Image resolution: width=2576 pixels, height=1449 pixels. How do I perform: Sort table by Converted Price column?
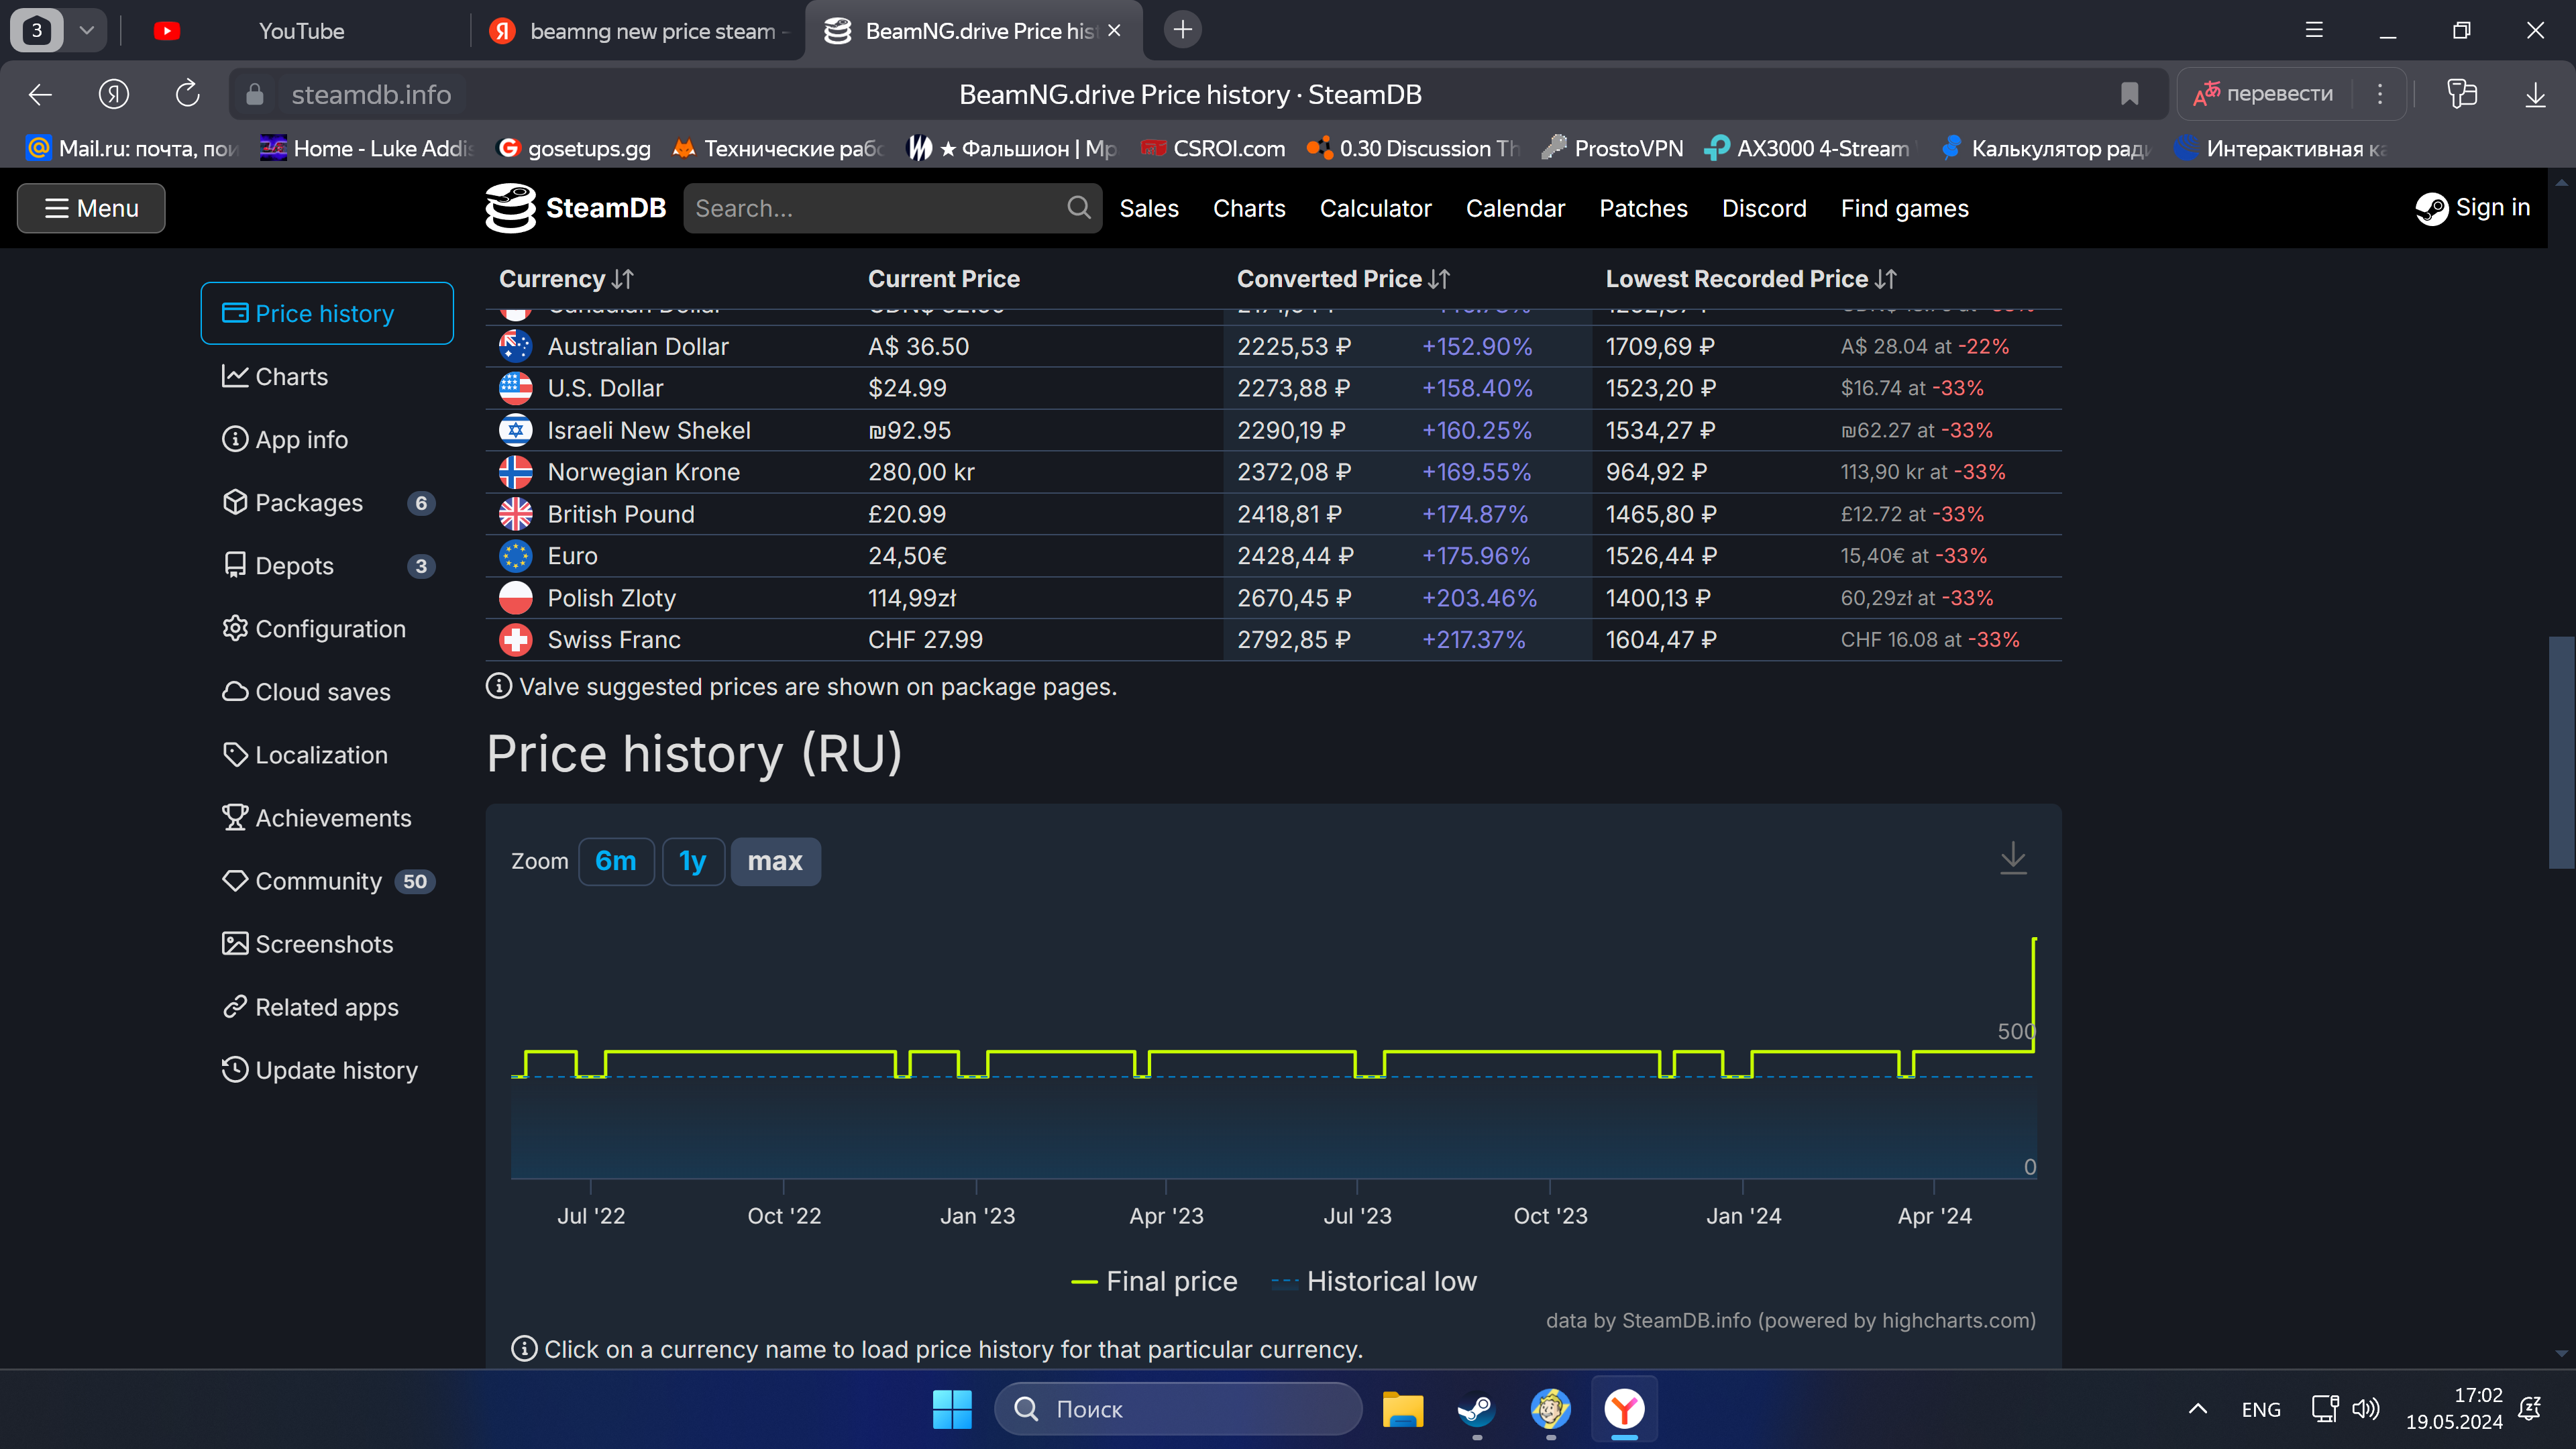coord(1343,279)
